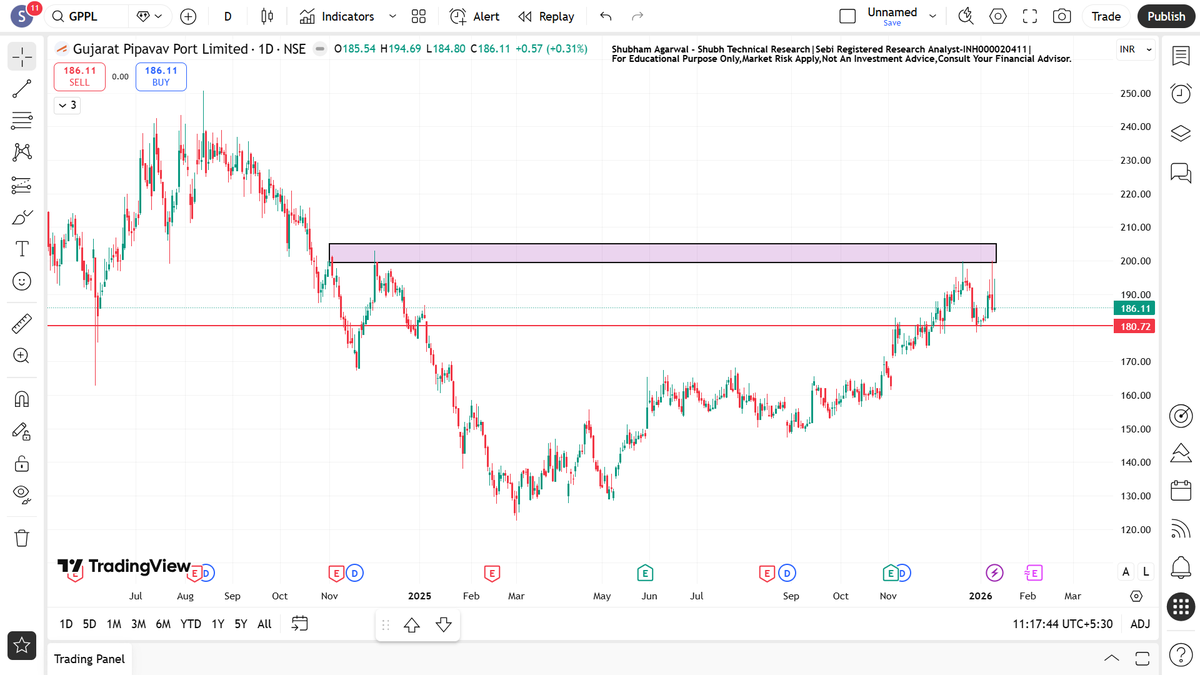
Task: Toggle stay in drawing mode
Action: coord(22,432)
